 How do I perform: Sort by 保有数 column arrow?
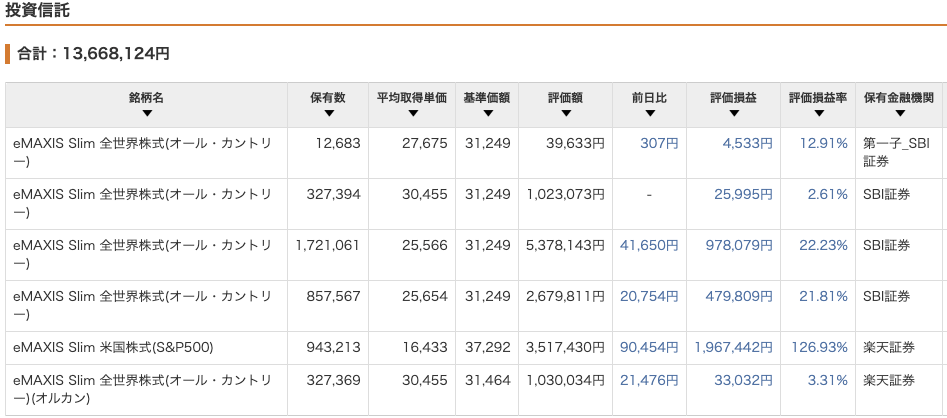tap(327, 113)
